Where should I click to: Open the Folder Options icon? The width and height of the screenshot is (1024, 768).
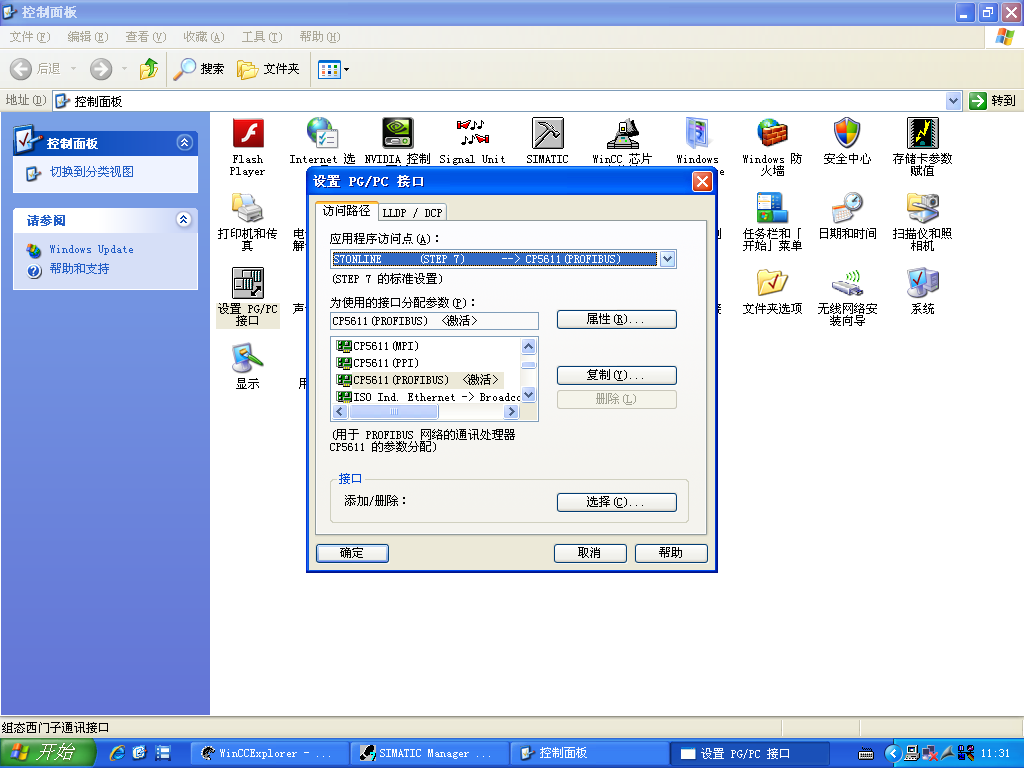(x=772, y=291)
